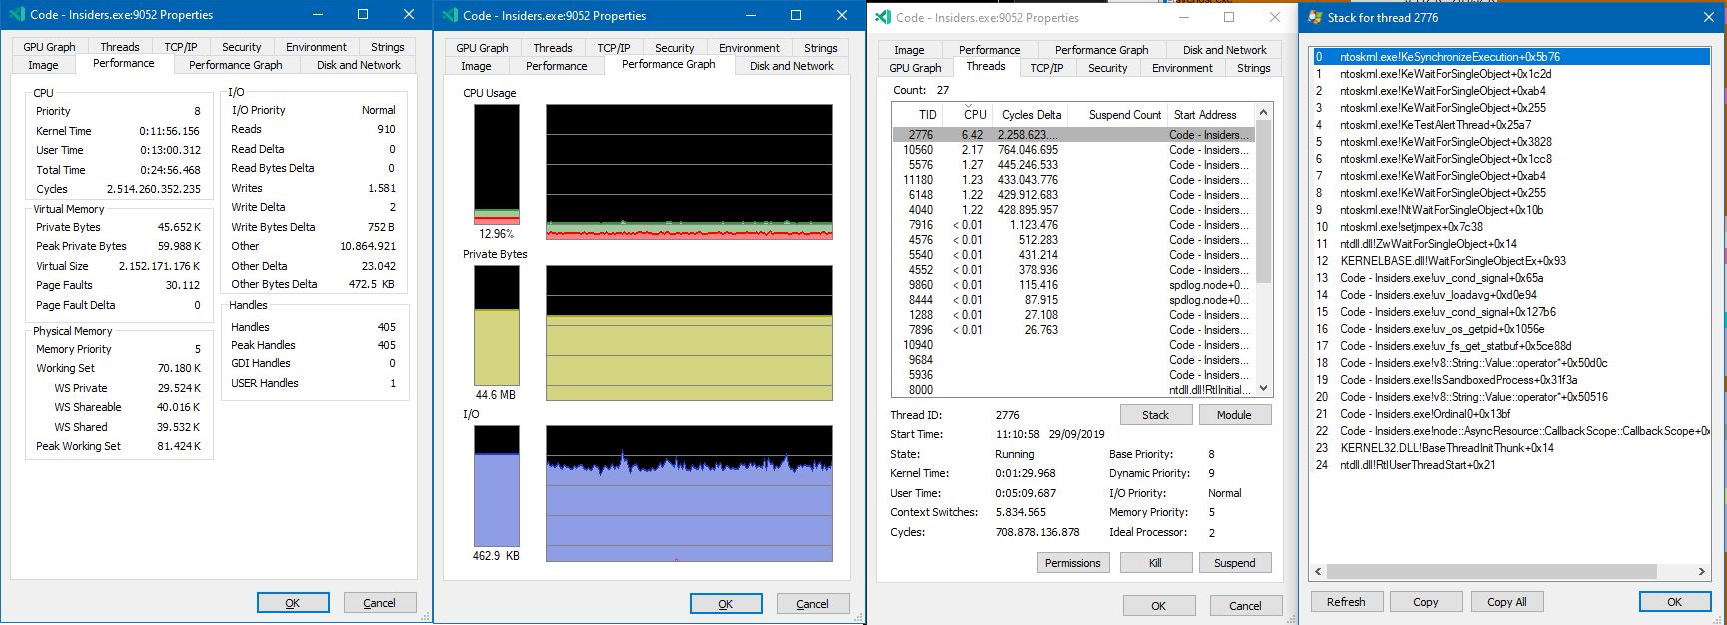Select stack frame 19 IsSandboxedProcess
Image resolution: width=1727 pixels, height=625 pixels.
click(1511, 380)
